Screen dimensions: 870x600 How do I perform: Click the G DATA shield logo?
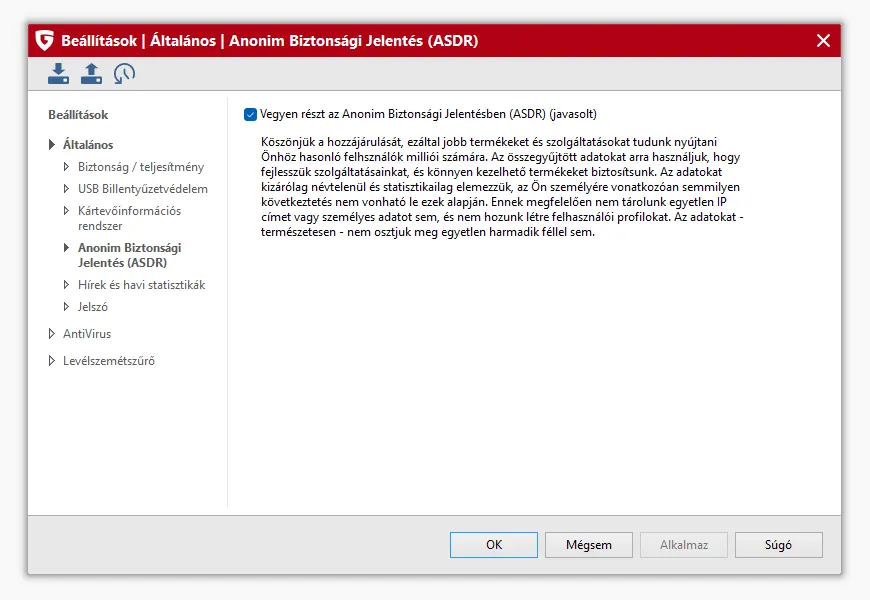click(44, 41)
